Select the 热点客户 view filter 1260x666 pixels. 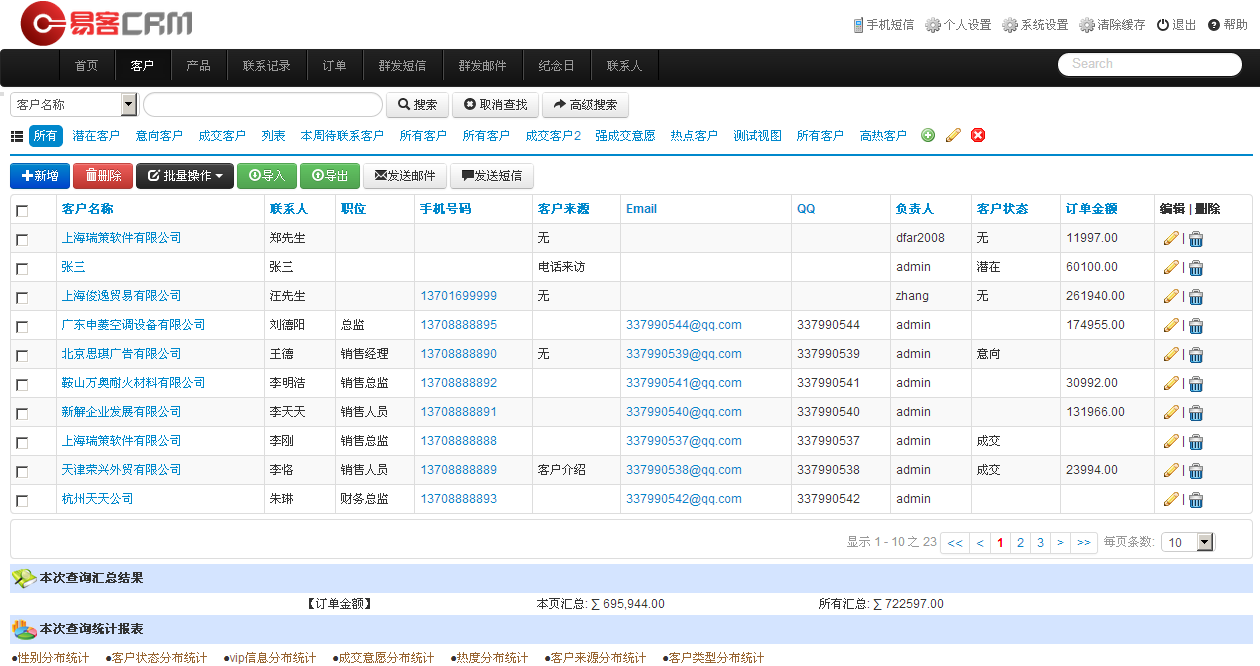pyautogui.click(x=694, y=136)
